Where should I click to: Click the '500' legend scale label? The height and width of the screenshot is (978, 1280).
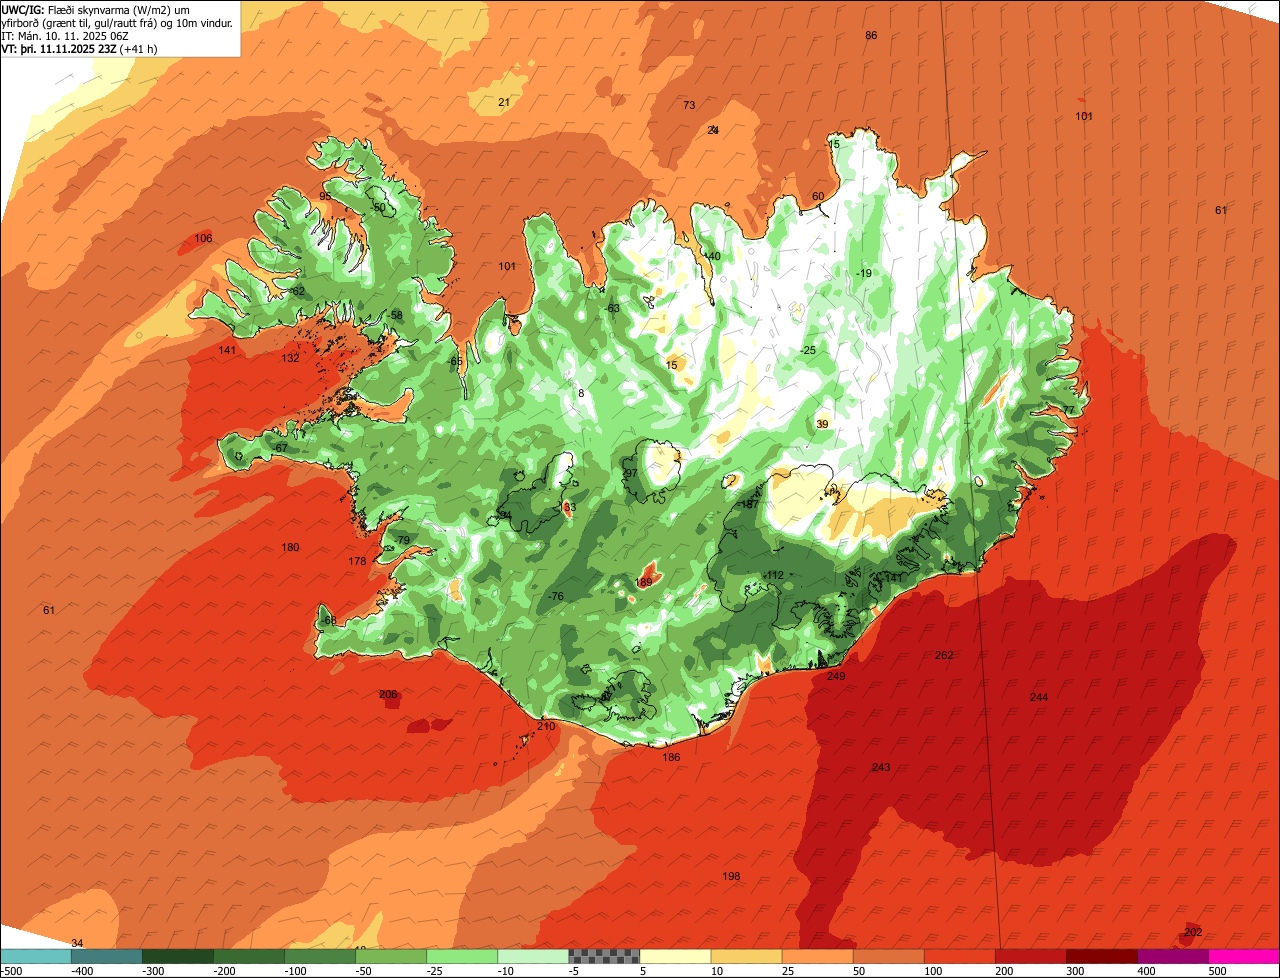coord(1217,971)
